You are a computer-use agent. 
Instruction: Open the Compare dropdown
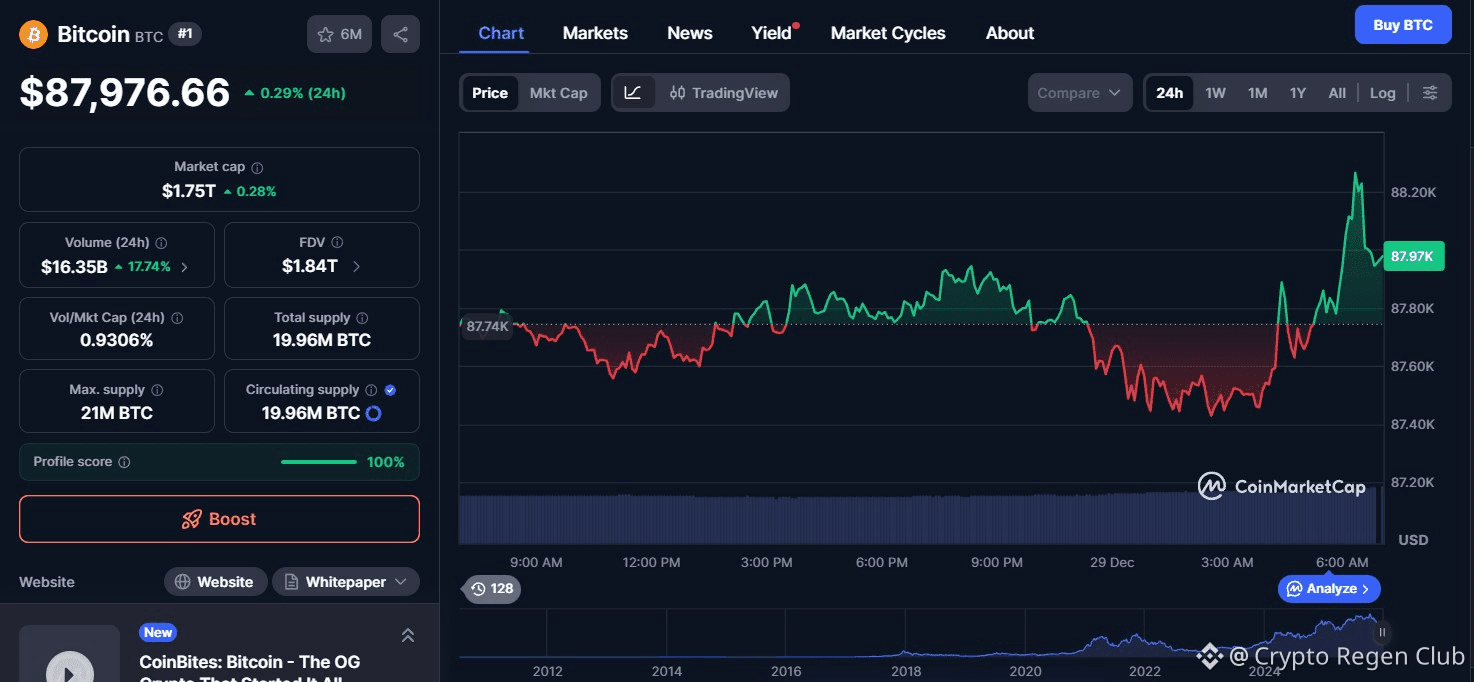pos(1079,93)
